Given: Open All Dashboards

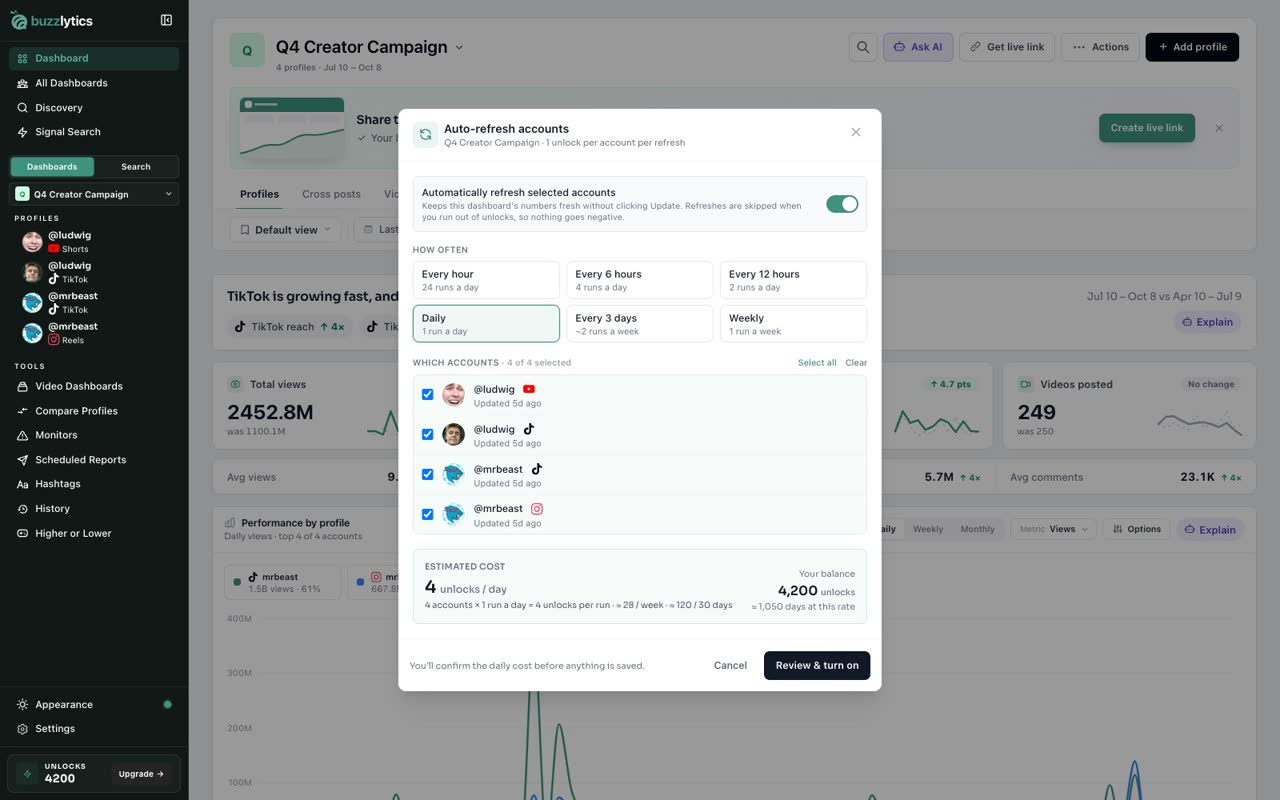Looking at the screenshot, I should pyautogui.click(x=94, y=83).
